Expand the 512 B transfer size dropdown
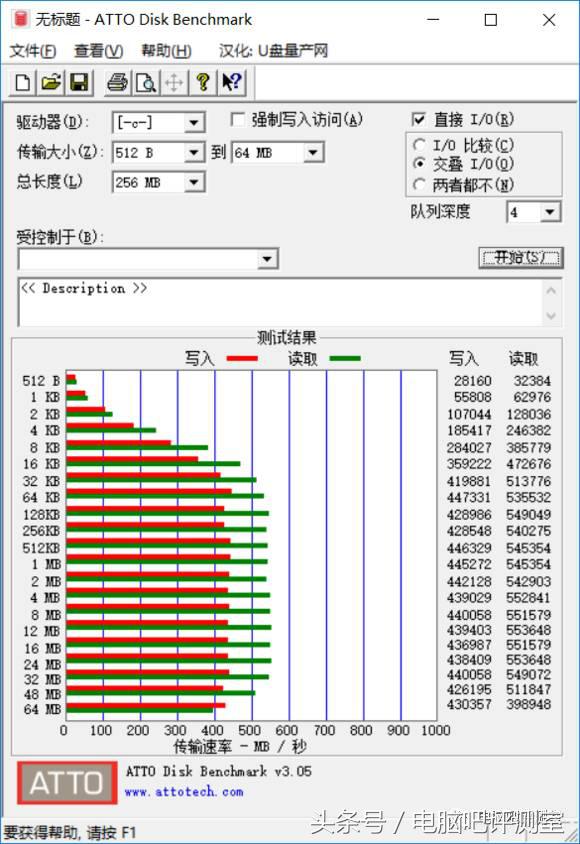The image size is (580, 844). click(194, 153)
